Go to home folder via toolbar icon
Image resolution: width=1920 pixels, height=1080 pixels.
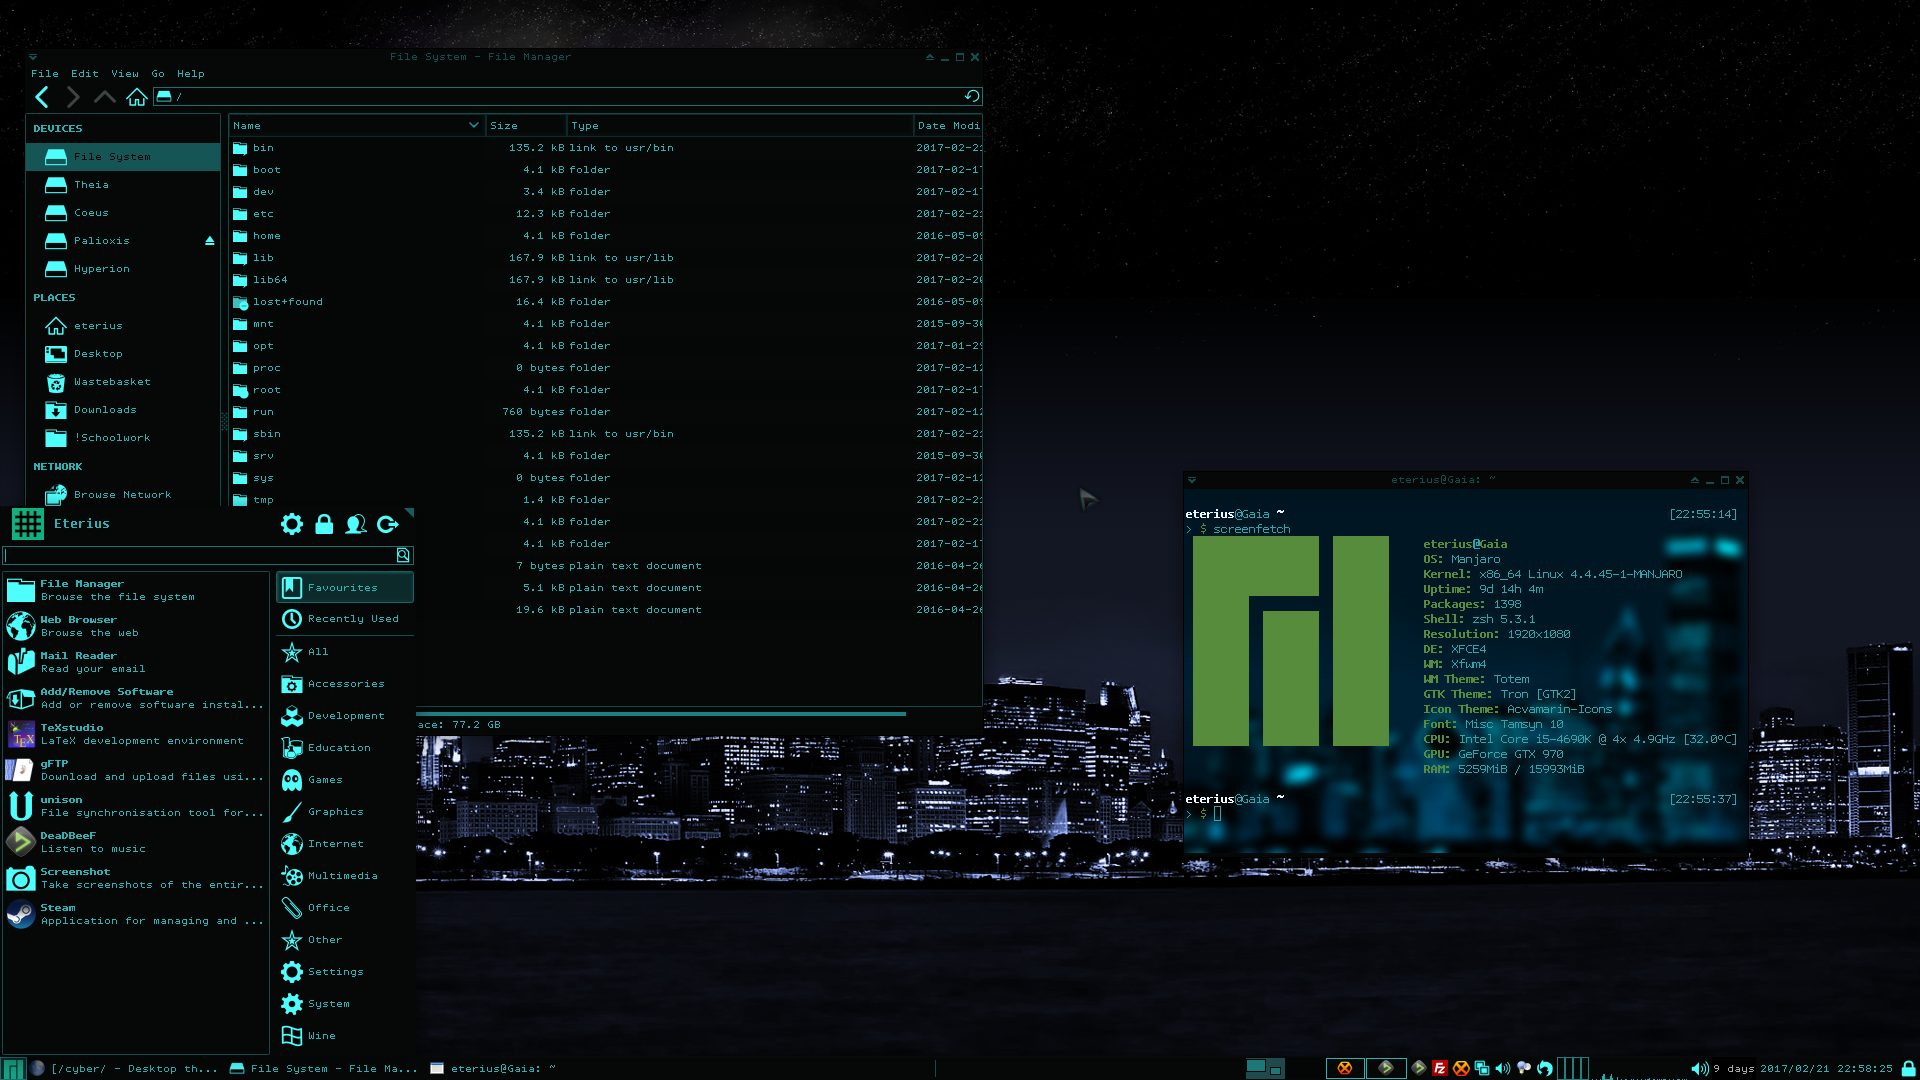point(137,97)
